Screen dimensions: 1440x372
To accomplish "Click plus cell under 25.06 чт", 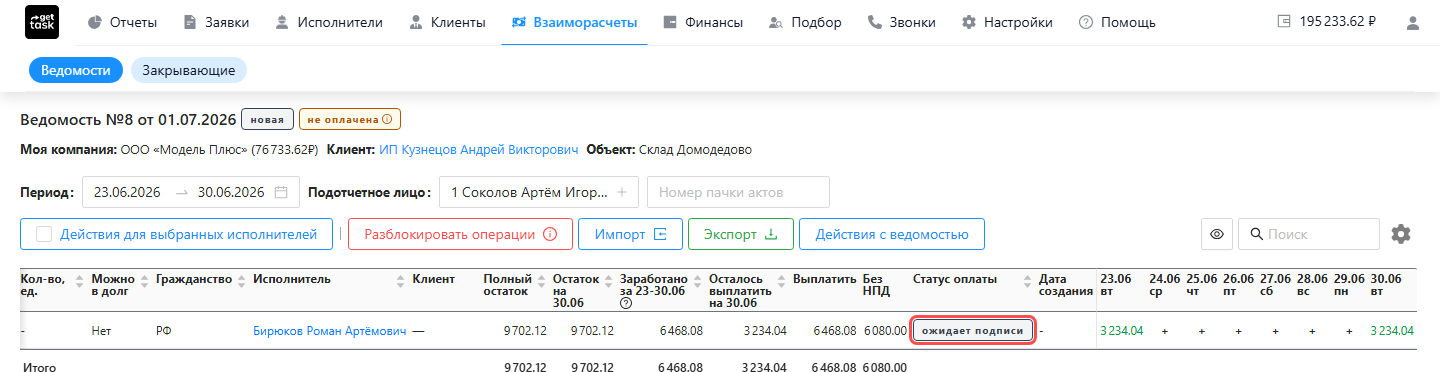I will pyautogui.click(x=1201, y=331).
